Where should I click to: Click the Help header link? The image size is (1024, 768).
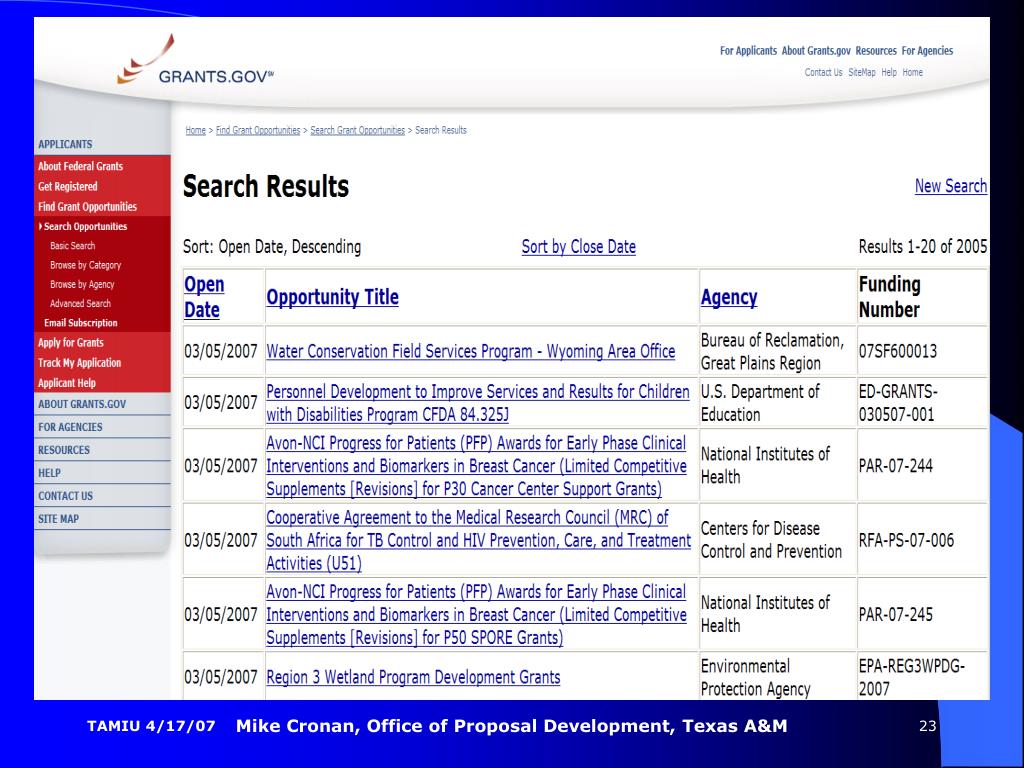point(889,72)
